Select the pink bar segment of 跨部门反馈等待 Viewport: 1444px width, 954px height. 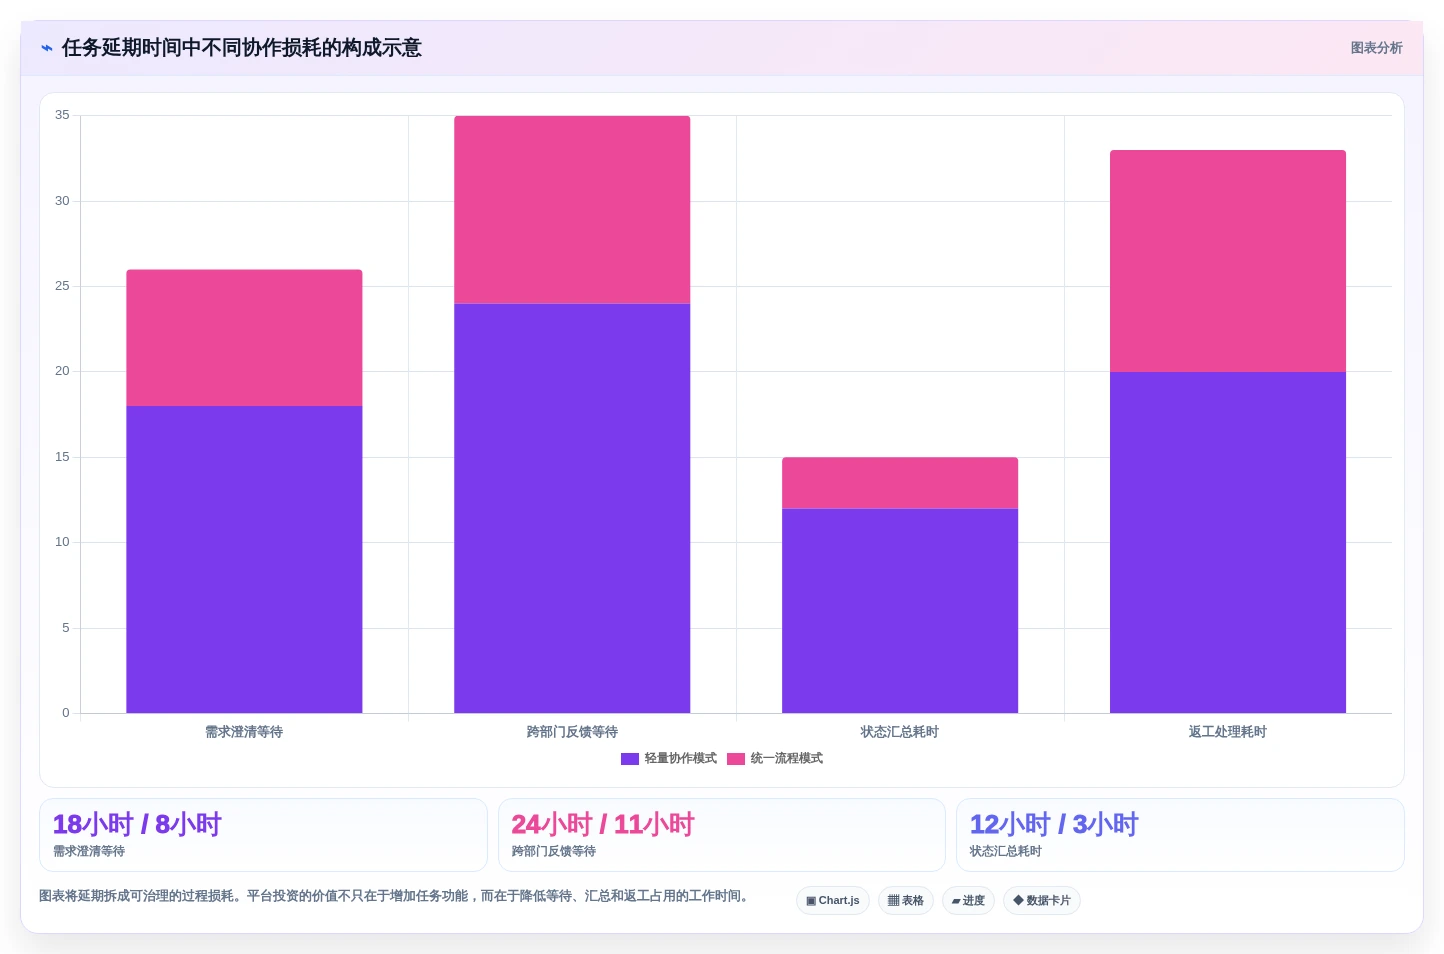(x=572, y=210)
